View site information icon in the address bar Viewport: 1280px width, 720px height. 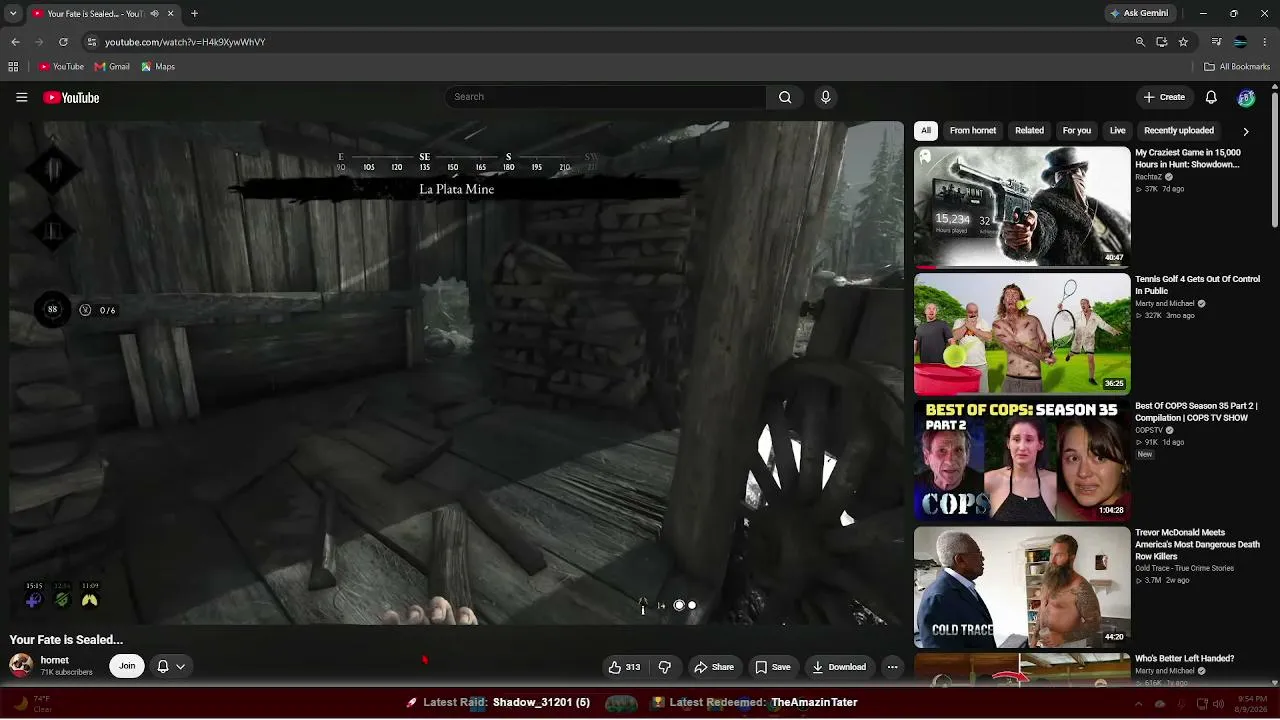[x=91, y=42]
